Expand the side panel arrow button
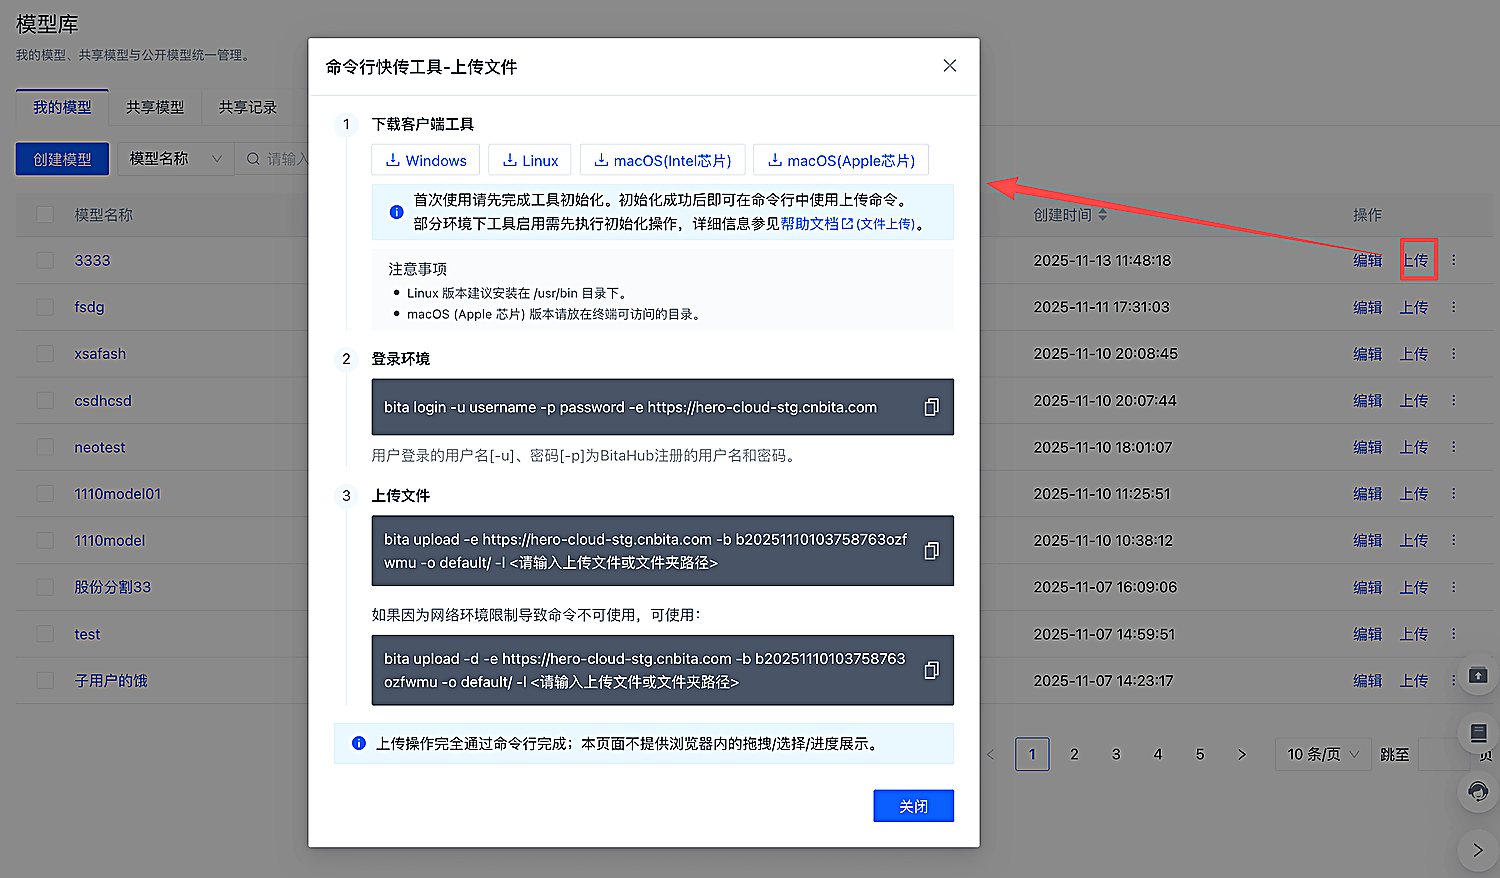 (x=1478, y=850)
